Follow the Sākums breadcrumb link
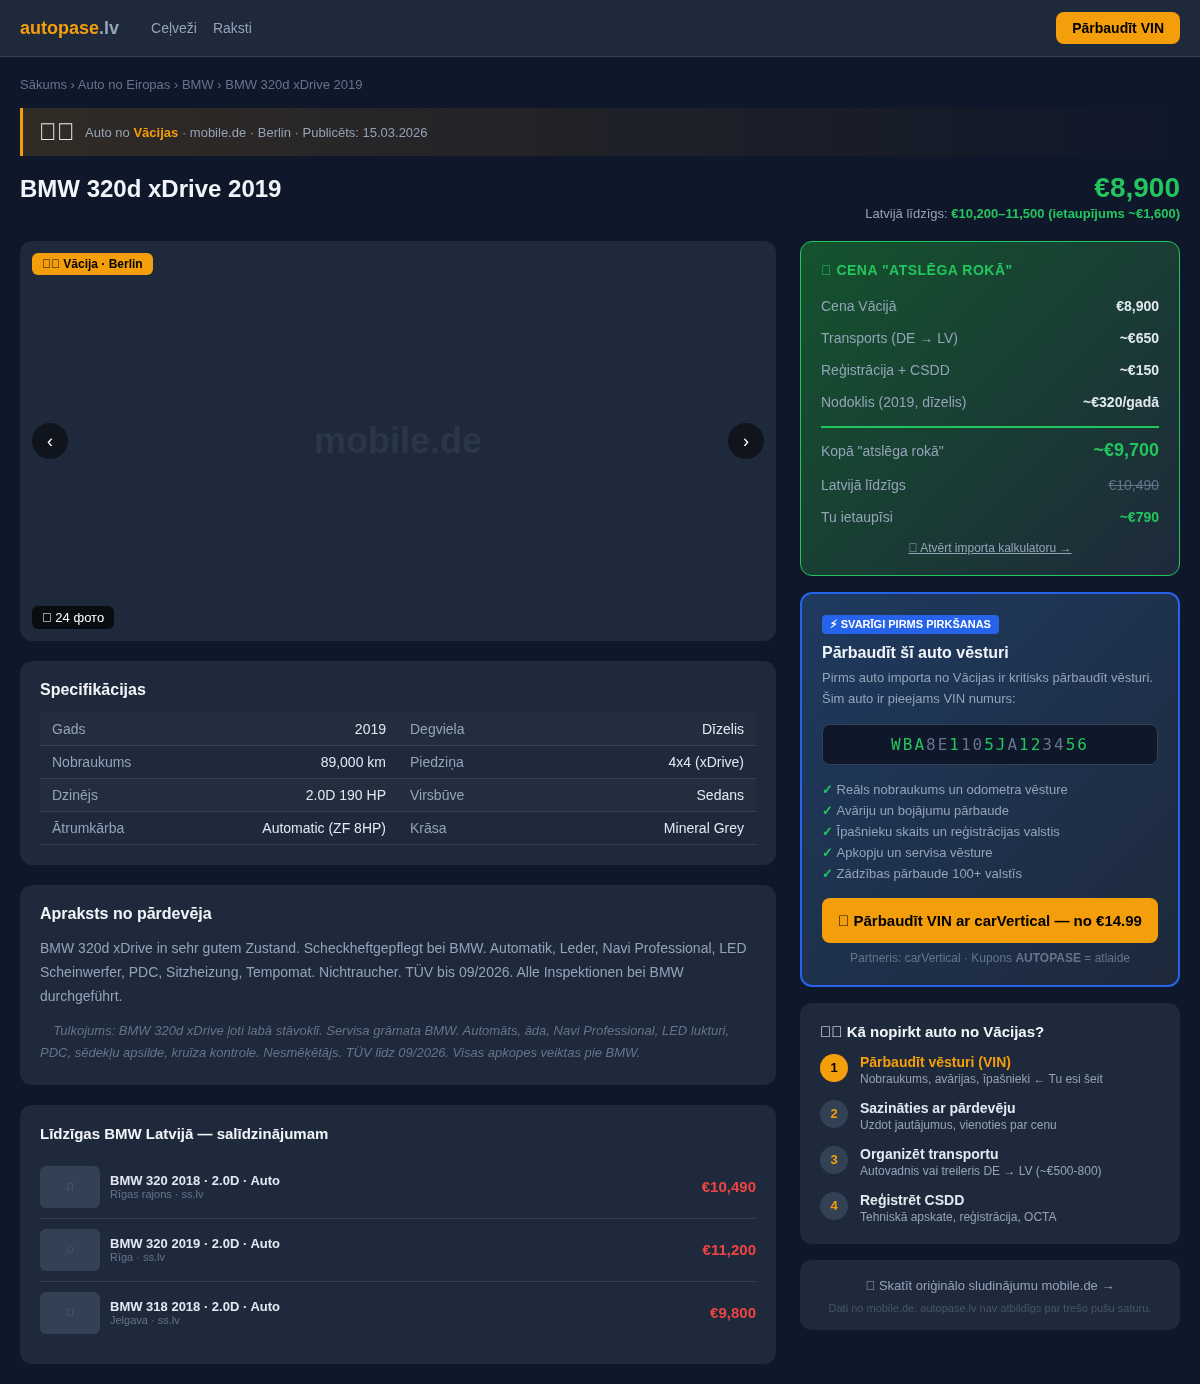This screenshot has width=1200, height=1384. tap(43, 85)
